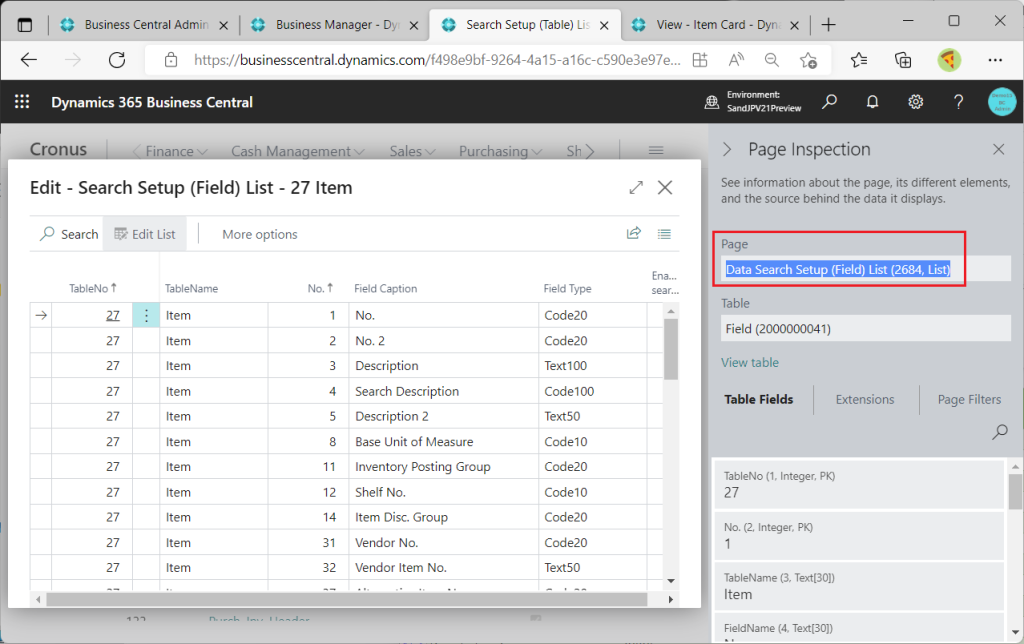Screen dimensions: 1024x644
Task: Click the Share icon in the dialog
Action: 633,234
